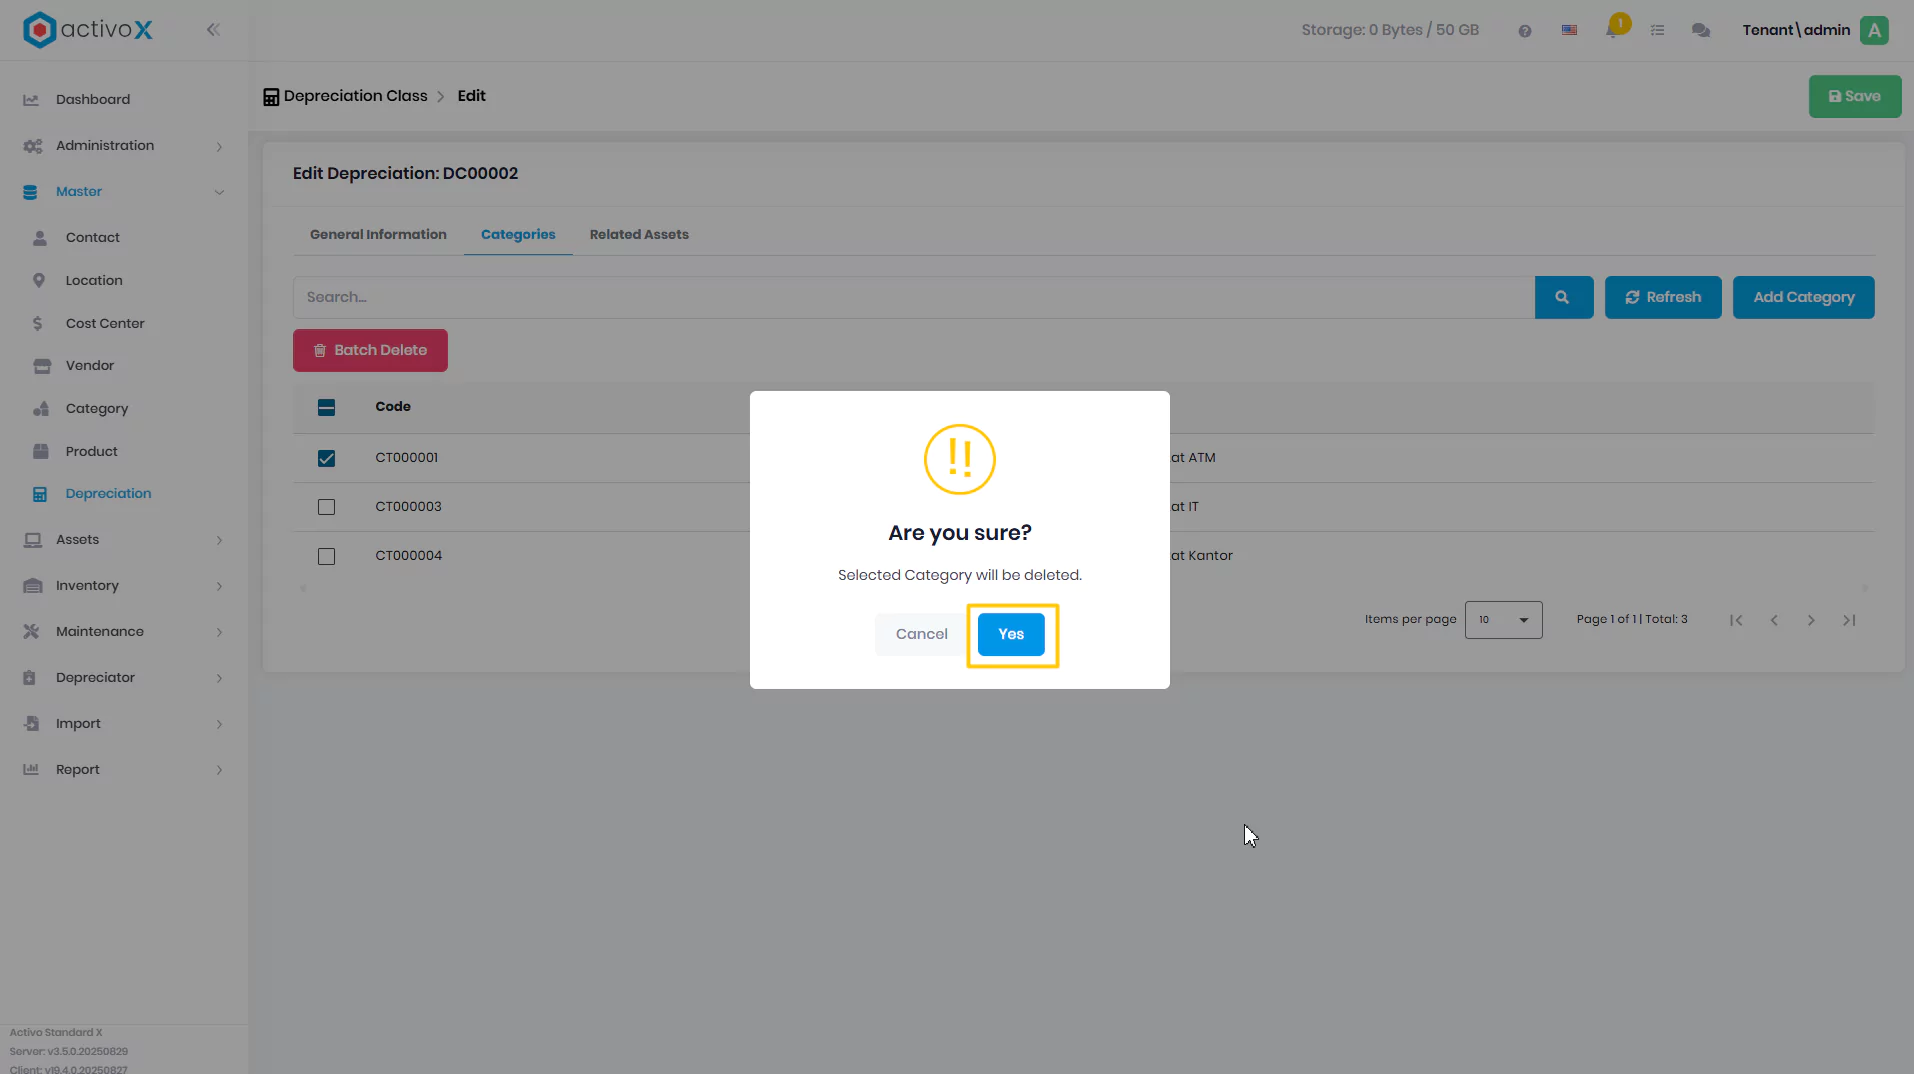Click the Refresh button
The image size is (1914, 1074).
pyautogui.click(x=1663, y=297)
